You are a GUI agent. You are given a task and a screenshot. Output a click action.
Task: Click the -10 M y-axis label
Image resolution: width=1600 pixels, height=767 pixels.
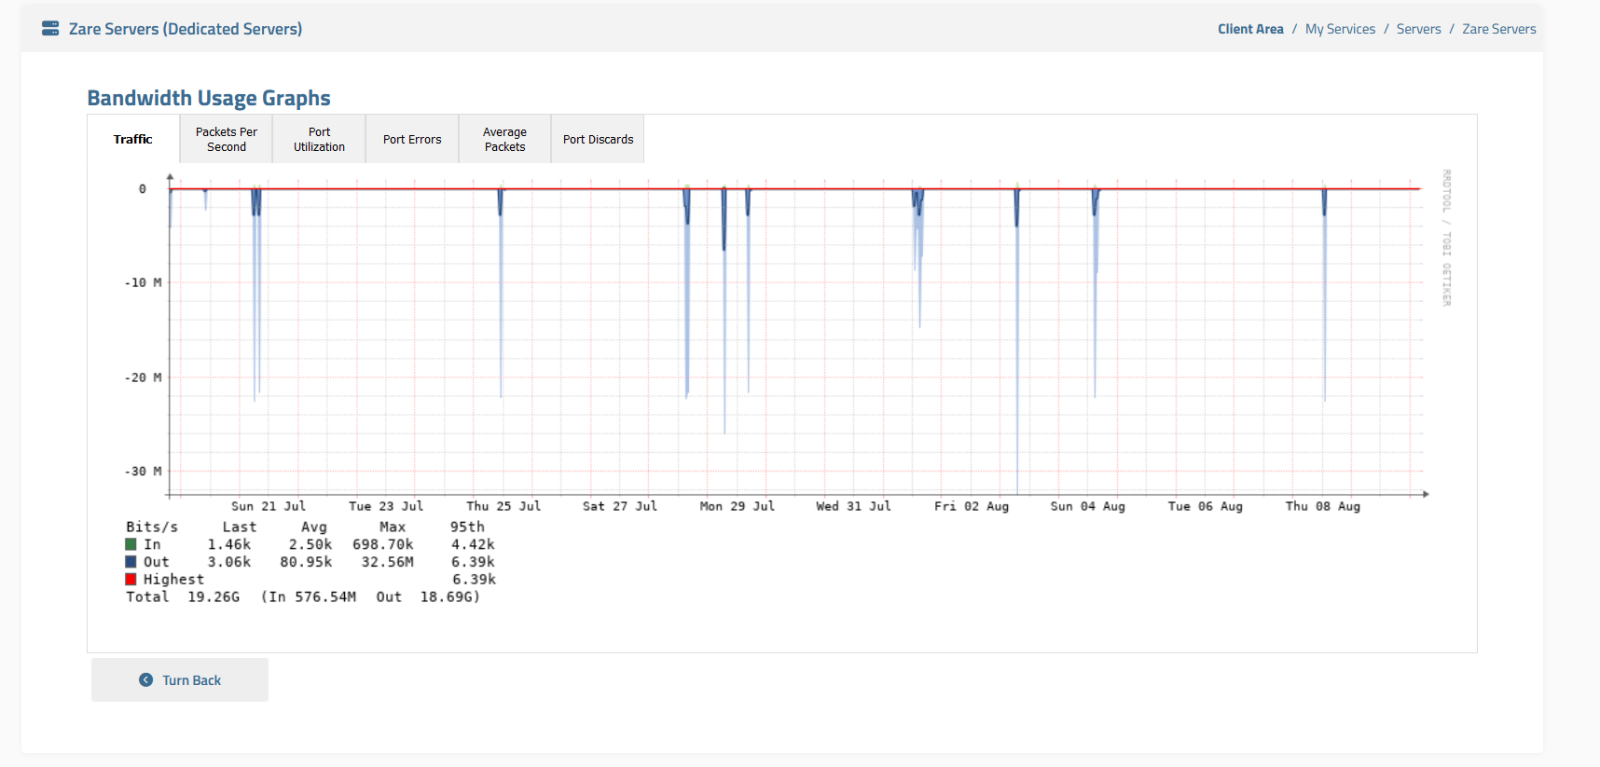tap(143, 283)
